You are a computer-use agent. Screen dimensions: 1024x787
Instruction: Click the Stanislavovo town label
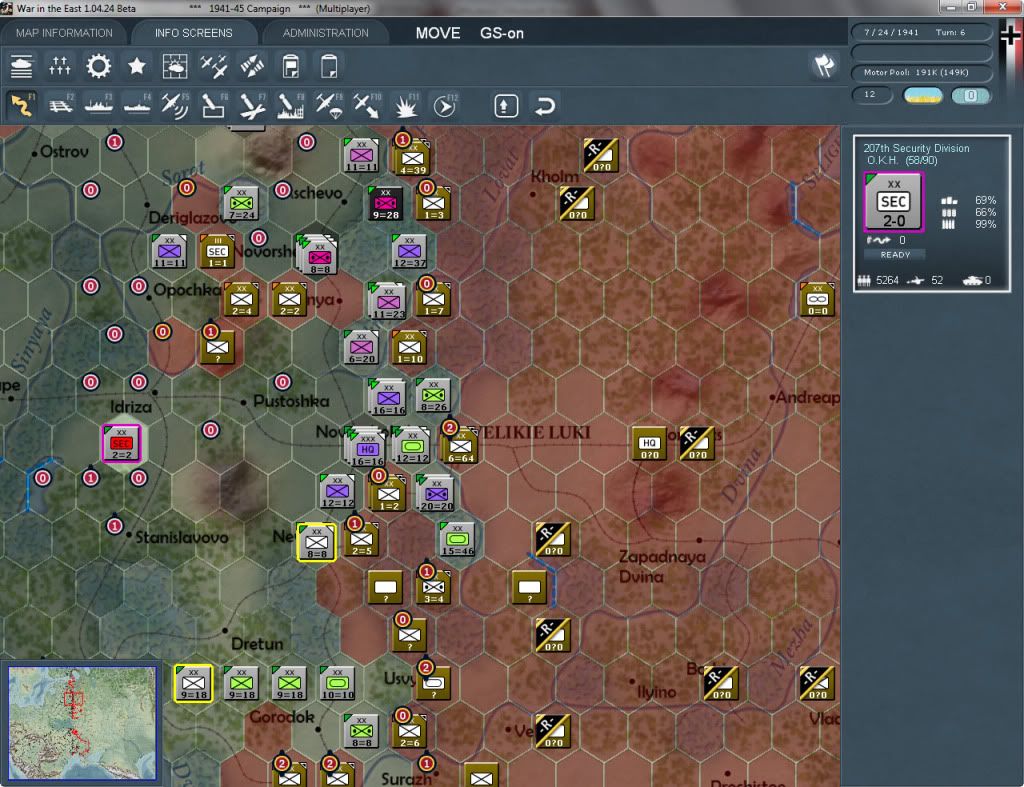pyautogui.click(x=182, y=538)
